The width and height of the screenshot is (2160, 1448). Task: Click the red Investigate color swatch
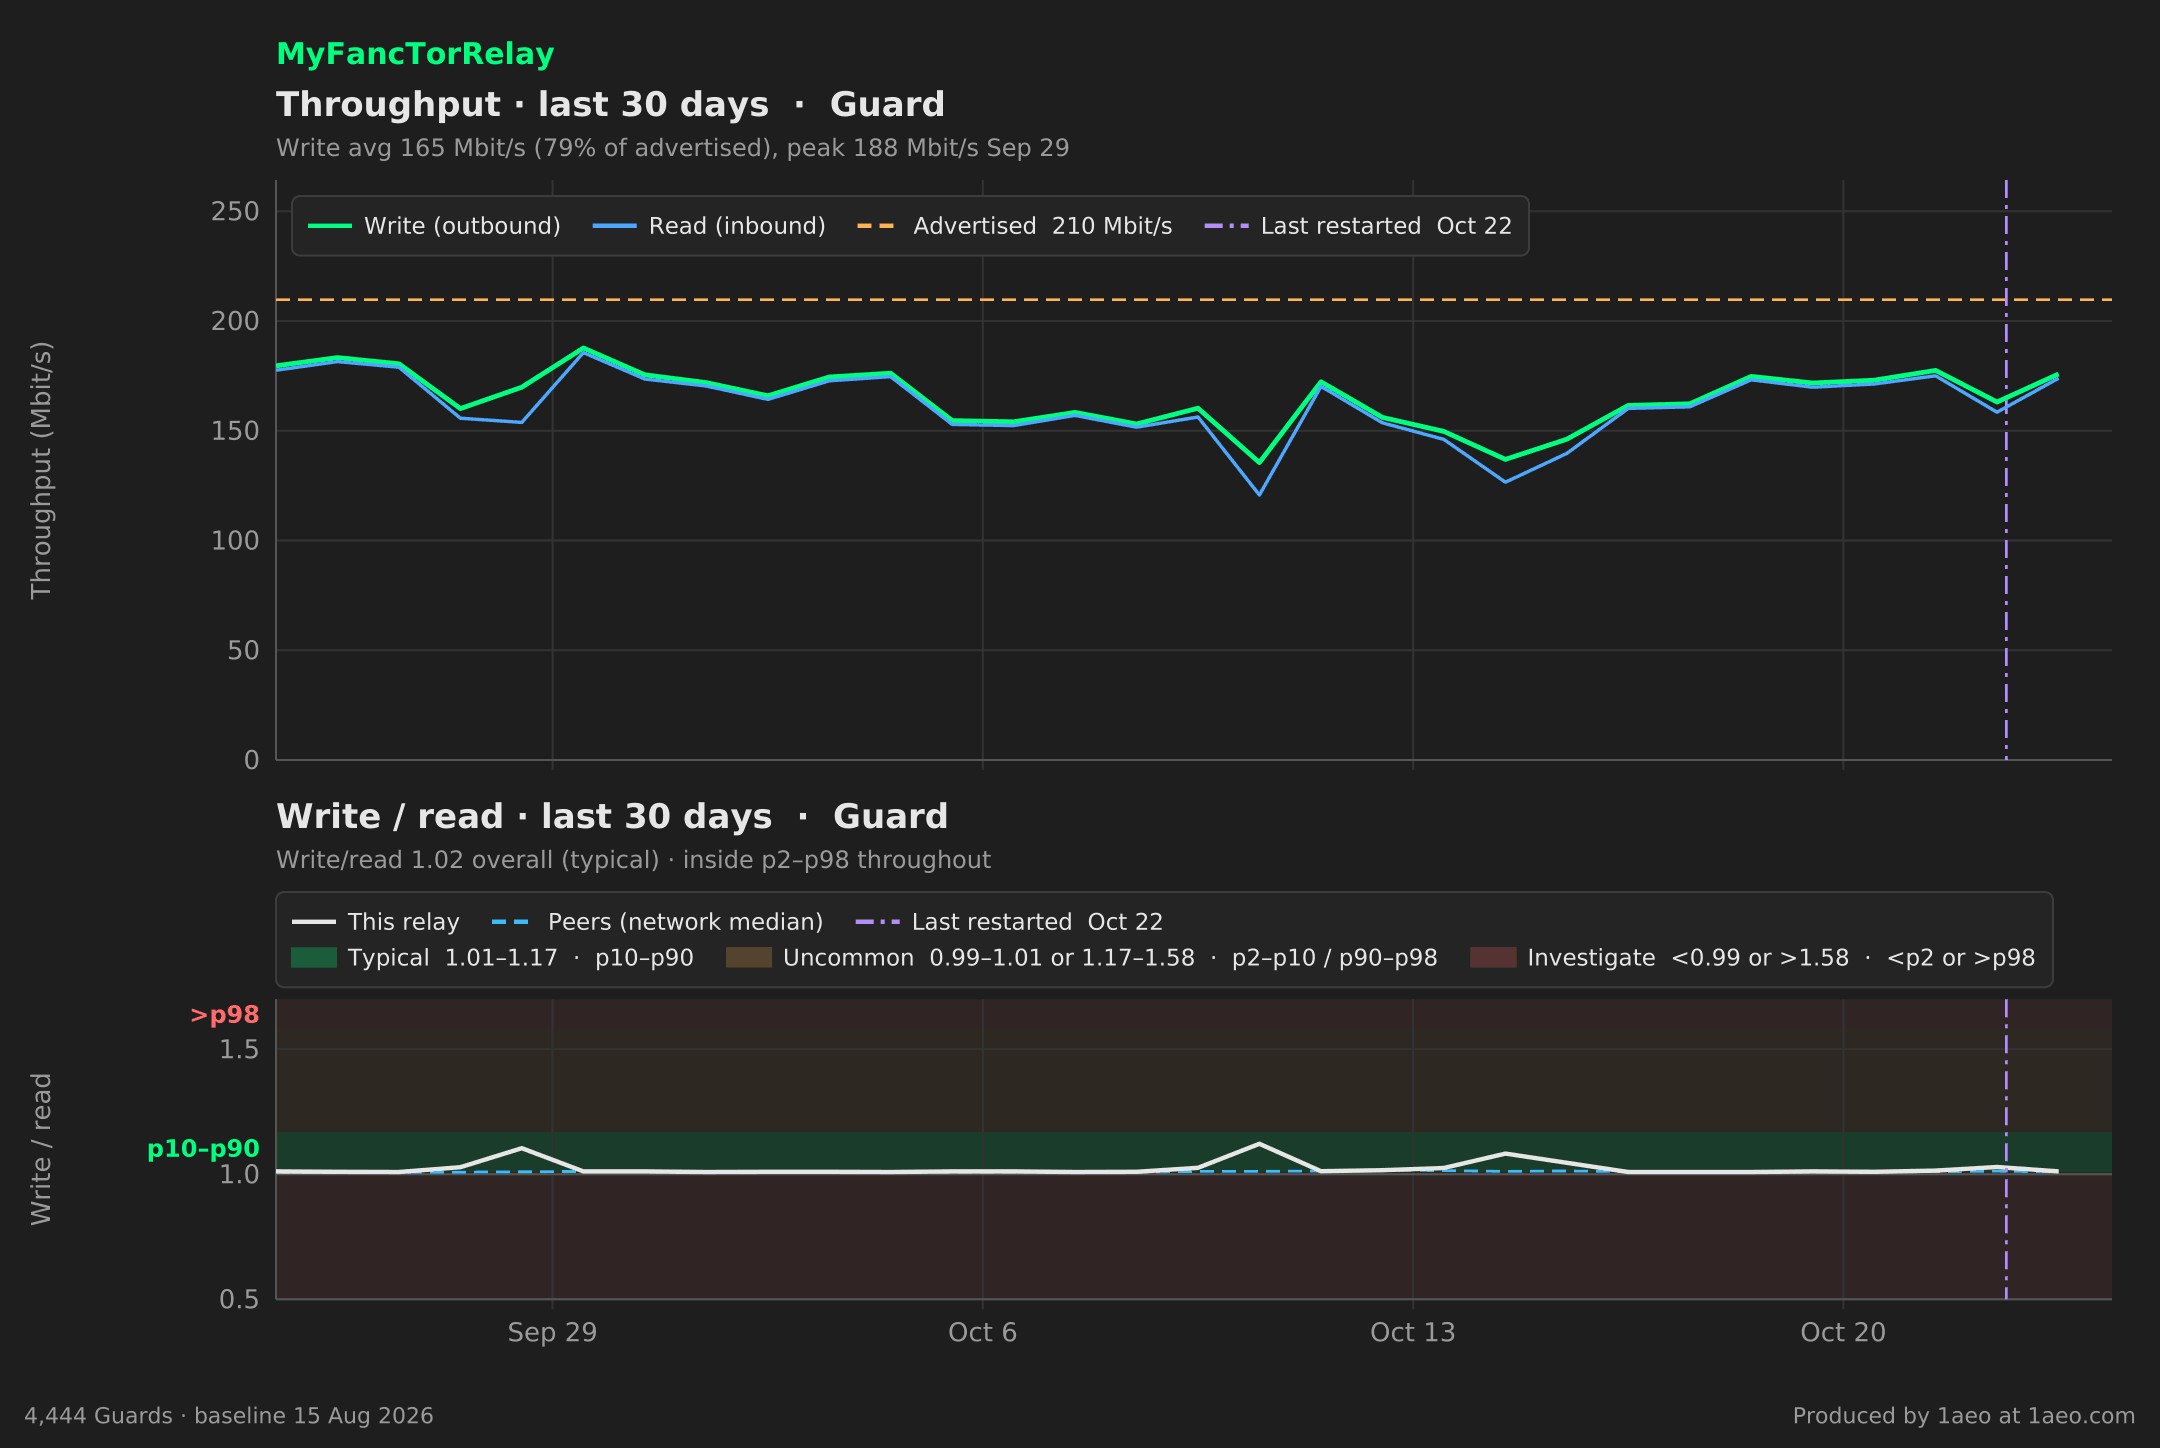[x=1493, y=958]
